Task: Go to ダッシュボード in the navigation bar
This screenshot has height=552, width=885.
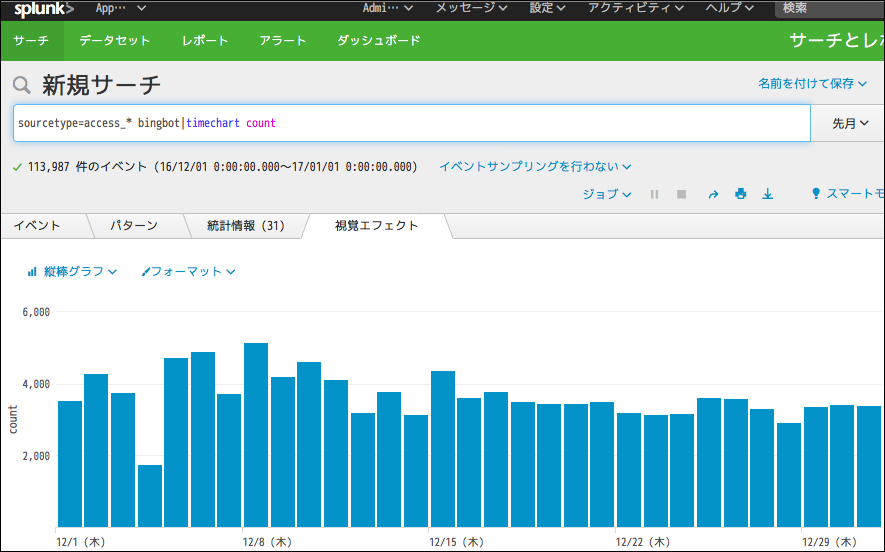Action: tap(378, 41)
